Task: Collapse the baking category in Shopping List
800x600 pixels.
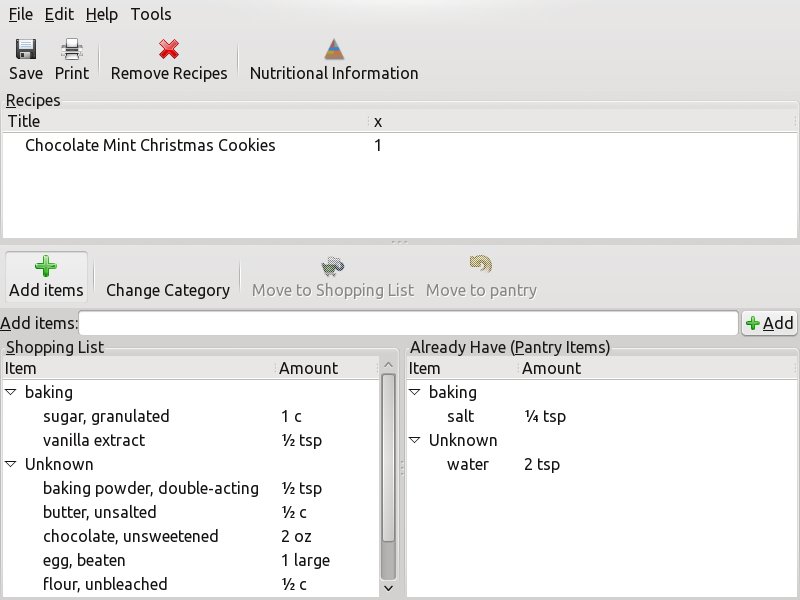Action: click(10, 392)
